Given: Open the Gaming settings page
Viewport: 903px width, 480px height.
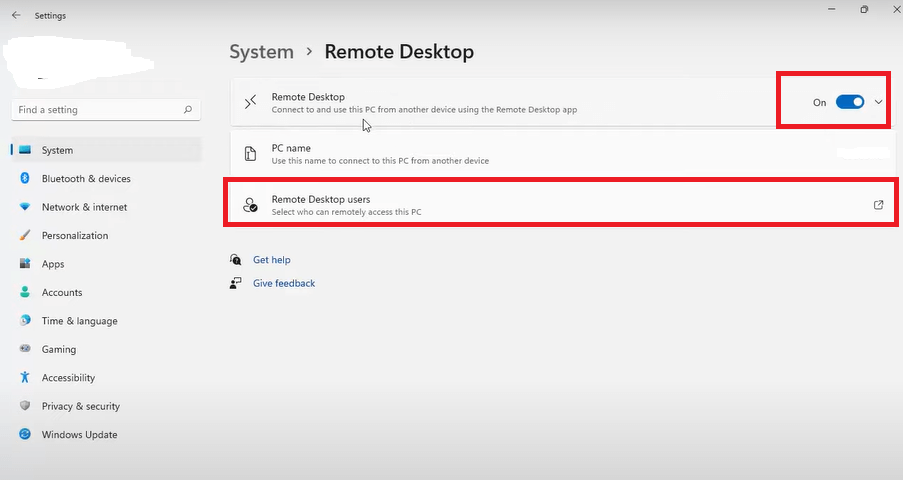Looking at the screenshot, I should click(58, 350).
